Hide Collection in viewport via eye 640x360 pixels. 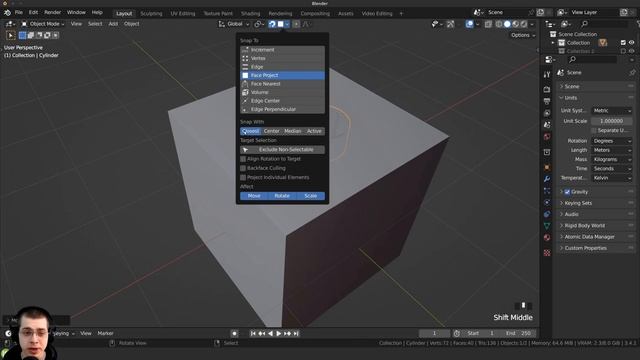[631, 42]
